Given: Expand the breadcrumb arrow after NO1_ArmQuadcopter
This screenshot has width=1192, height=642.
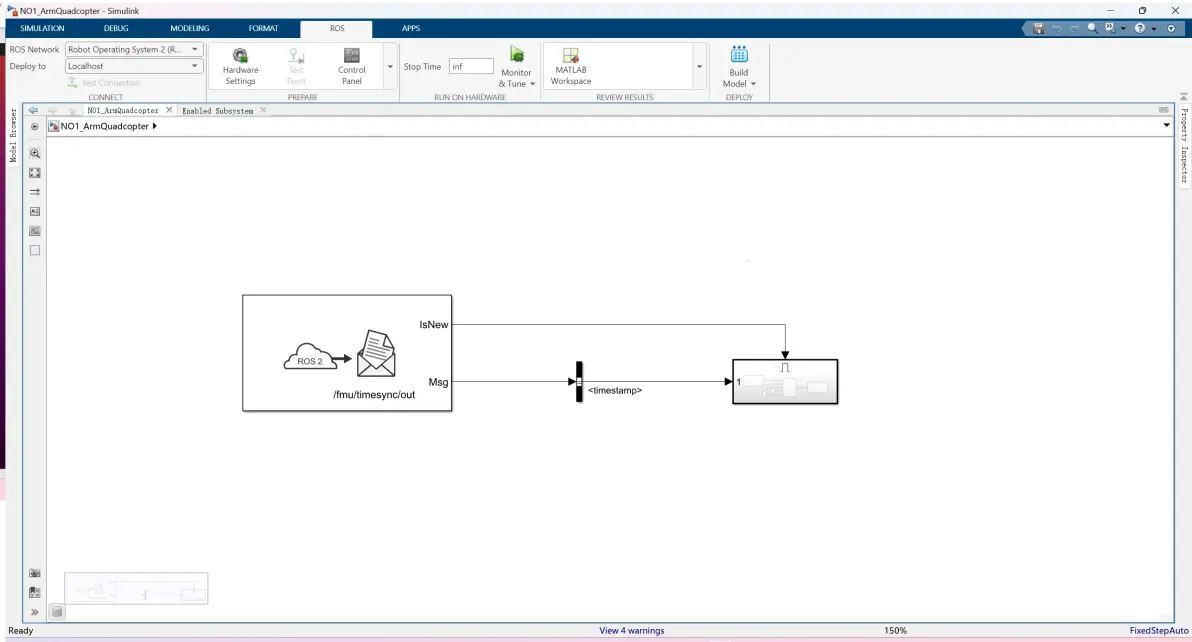Looking at the screenshot, I should point(154,126).
